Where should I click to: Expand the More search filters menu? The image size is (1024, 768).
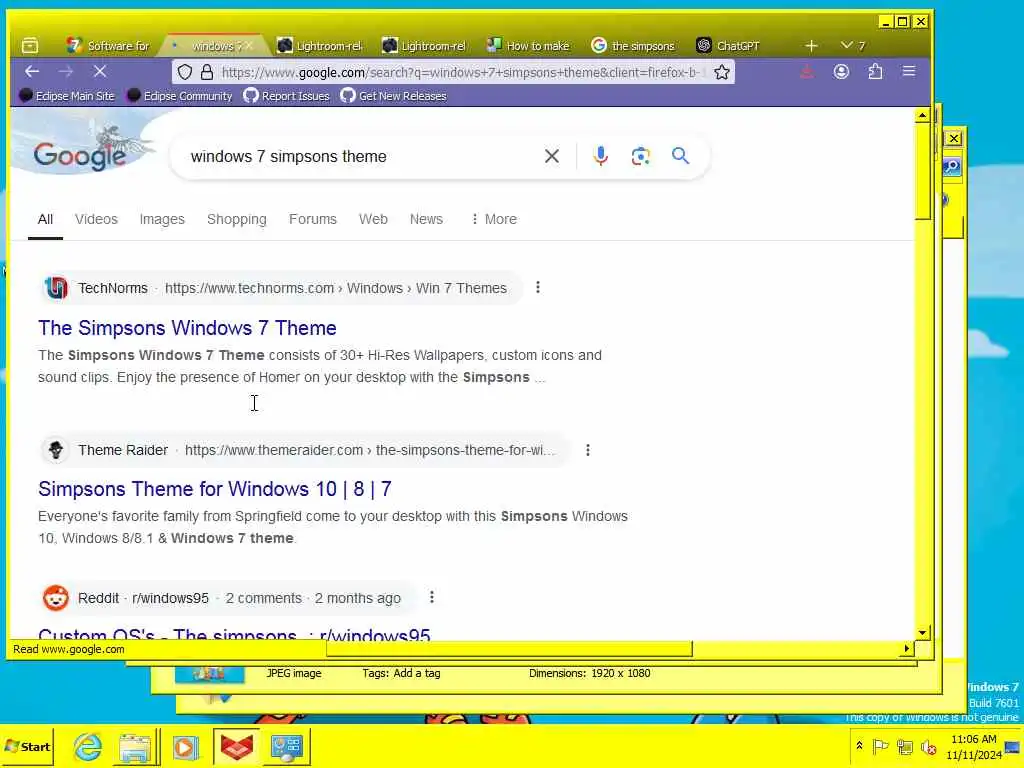pos(494,219)
